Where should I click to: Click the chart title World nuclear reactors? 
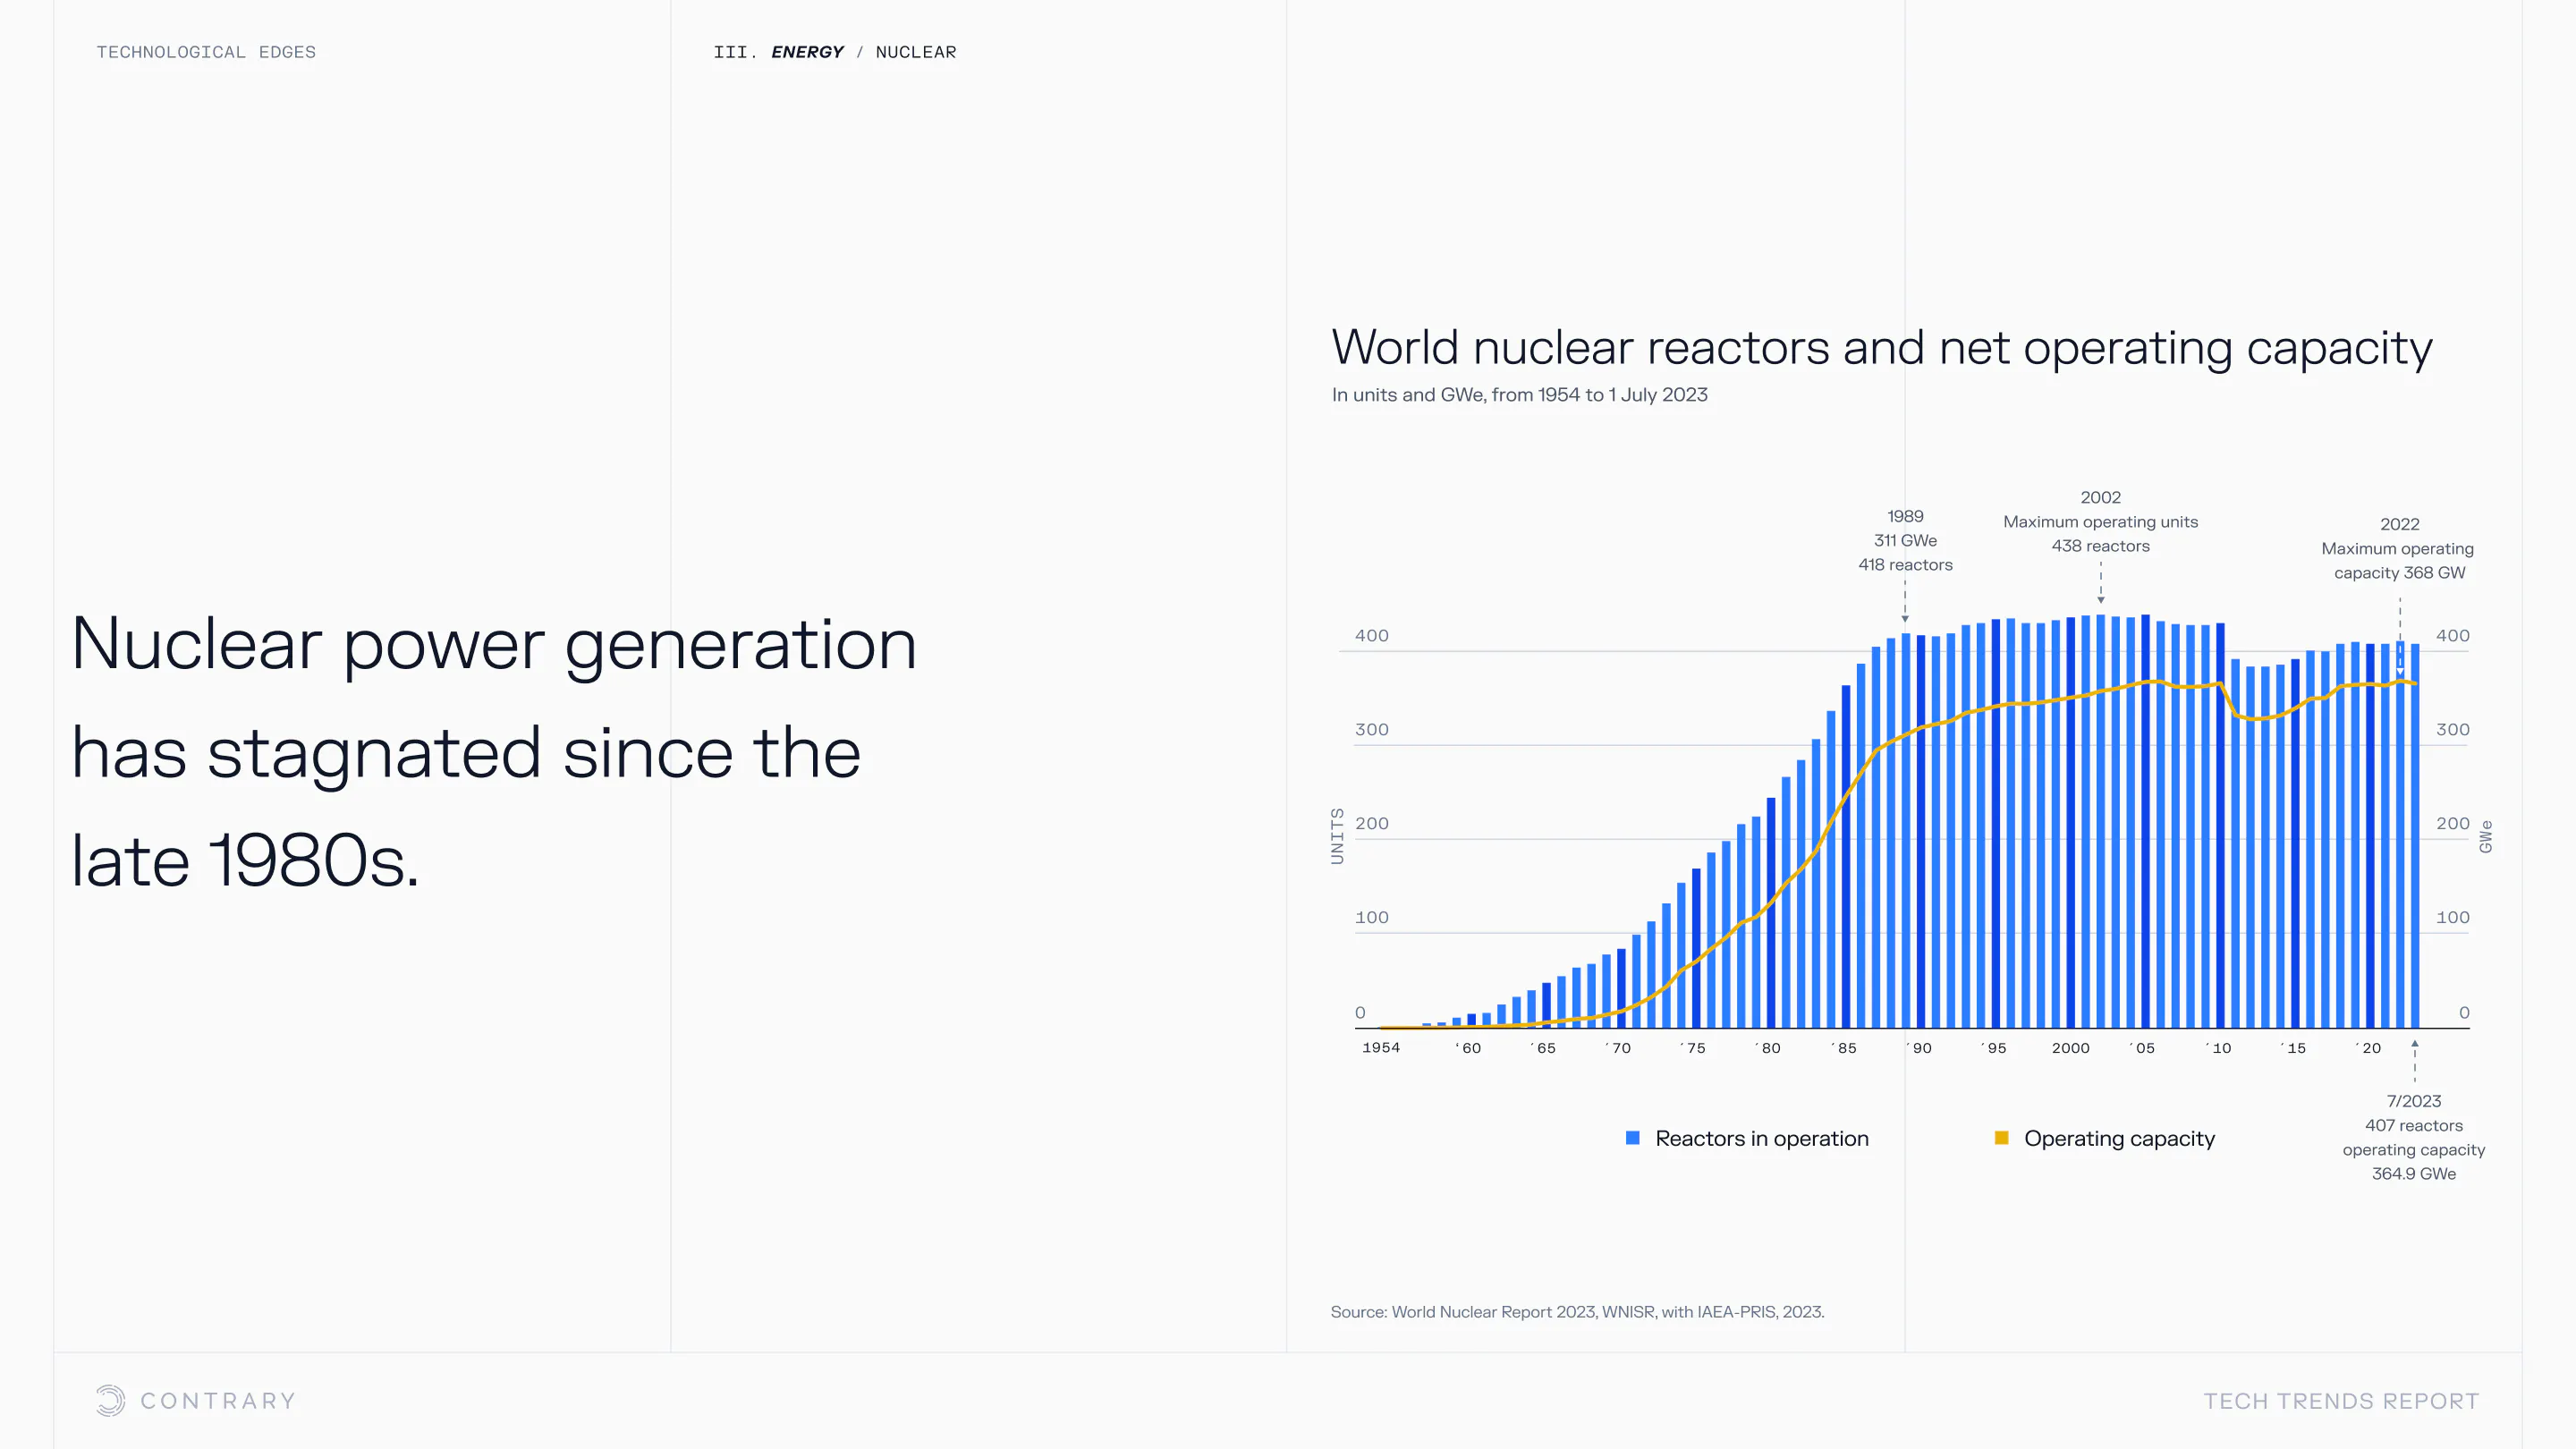1881,347
